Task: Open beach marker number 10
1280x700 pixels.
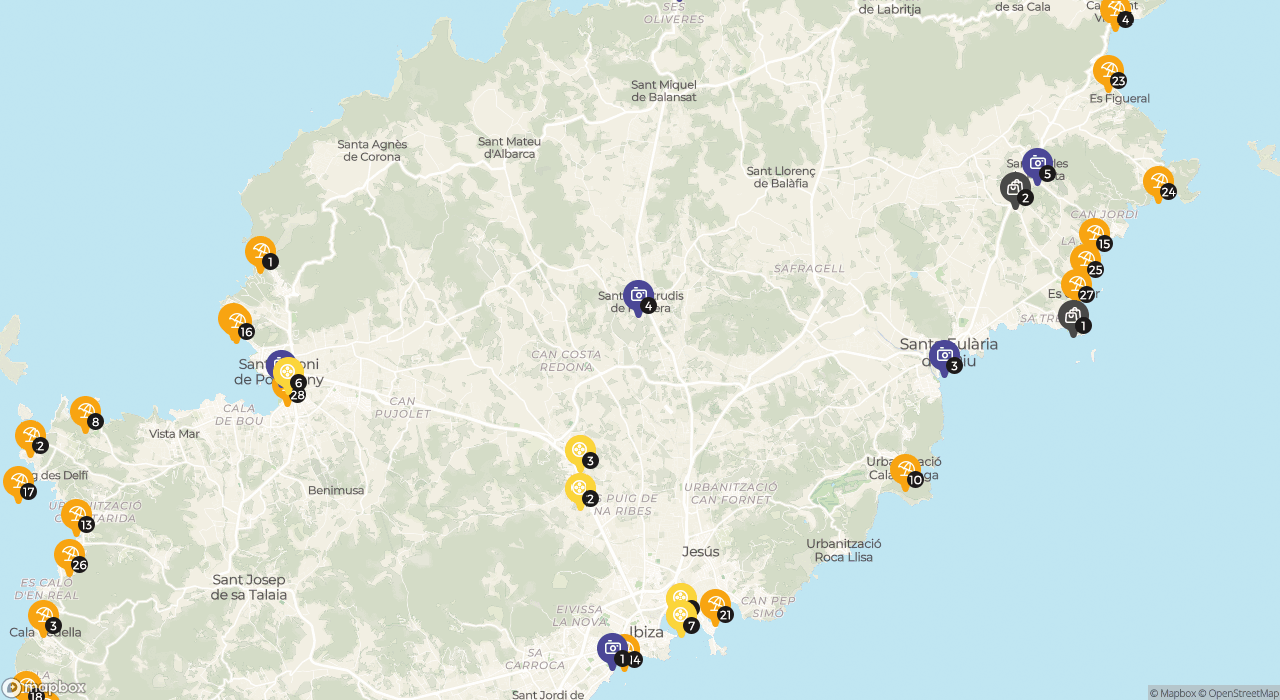Action: [x=905, y=470]
